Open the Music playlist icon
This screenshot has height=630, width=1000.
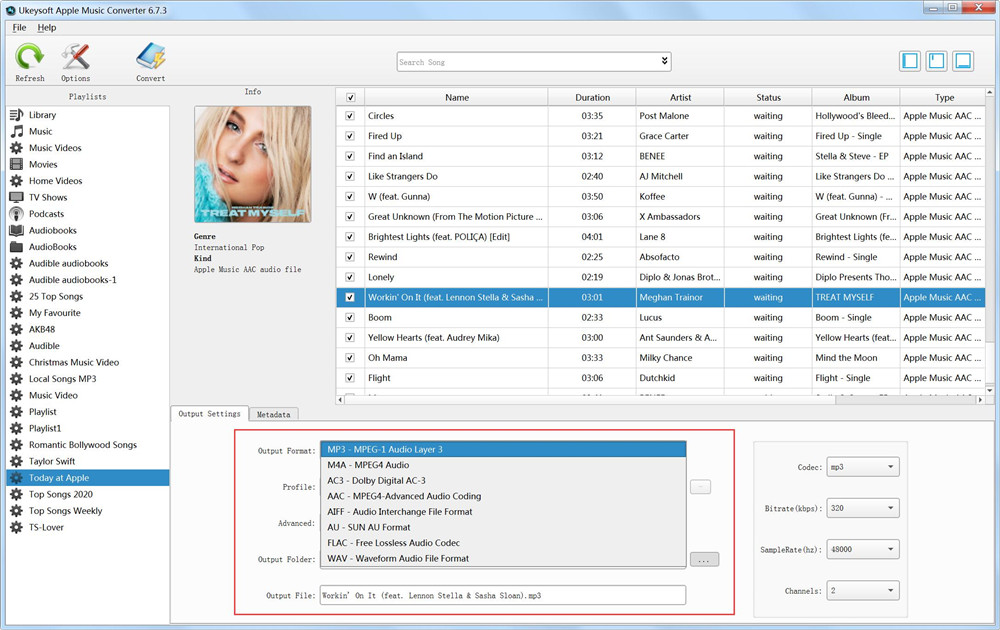[17, 131]
